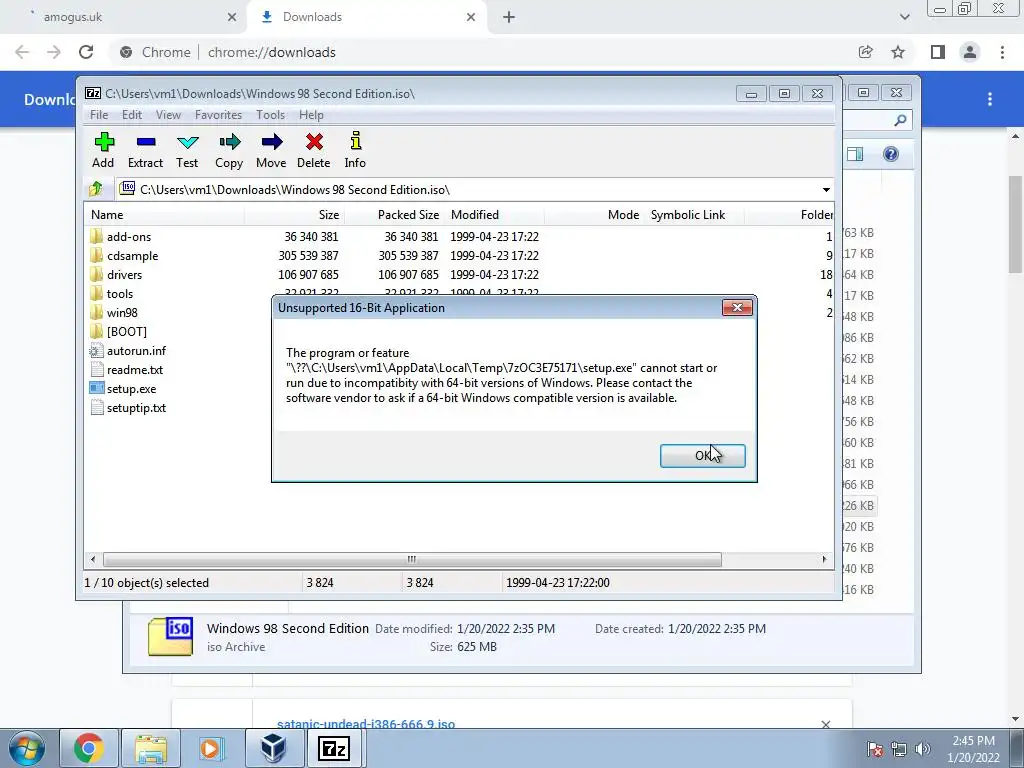The width and height of the screenshot is (1024, 768).
Task: Click the Copy toolbar icon
Action: [229, 150]
